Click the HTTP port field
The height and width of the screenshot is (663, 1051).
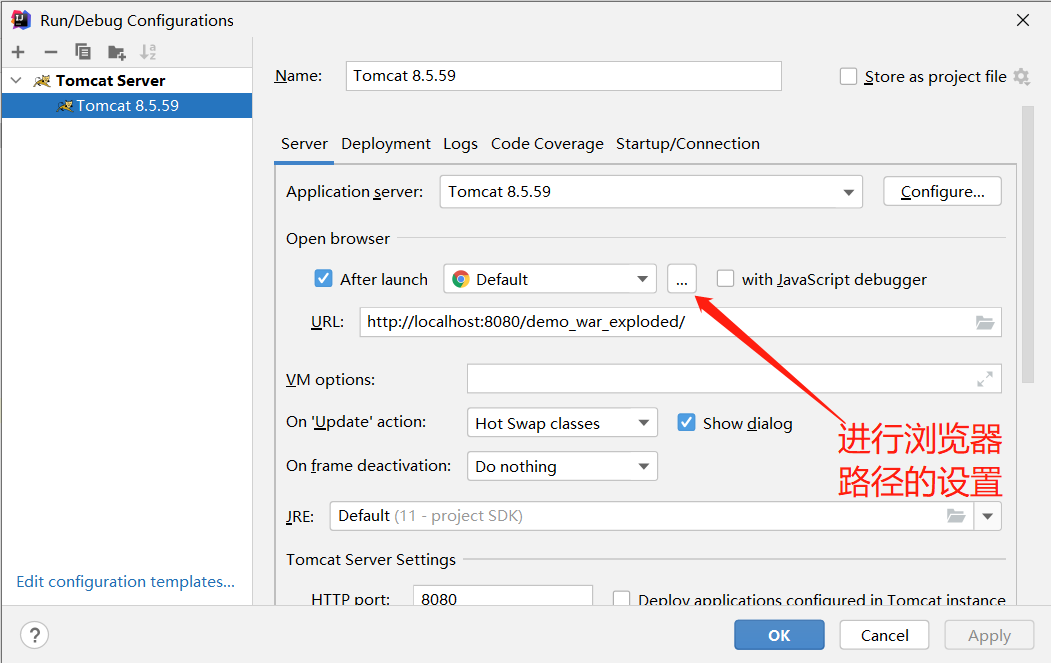pos(503,595)
